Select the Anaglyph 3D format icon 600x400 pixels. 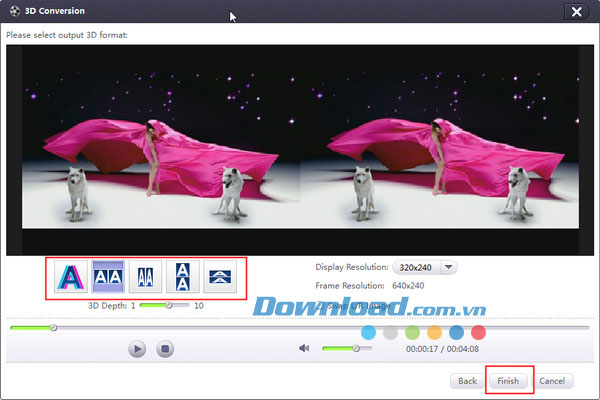pyautogui.click(x=71, y=276)
